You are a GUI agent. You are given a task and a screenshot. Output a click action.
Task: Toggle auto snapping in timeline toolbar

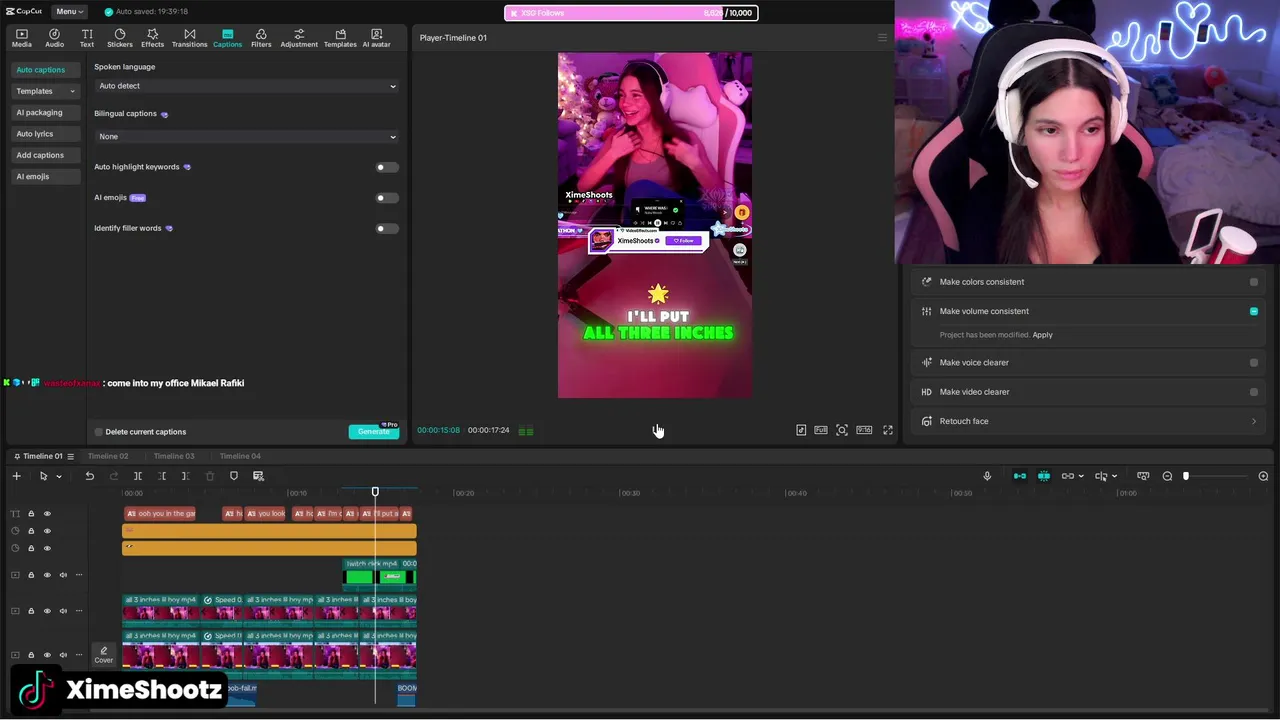click(1044, 476)
